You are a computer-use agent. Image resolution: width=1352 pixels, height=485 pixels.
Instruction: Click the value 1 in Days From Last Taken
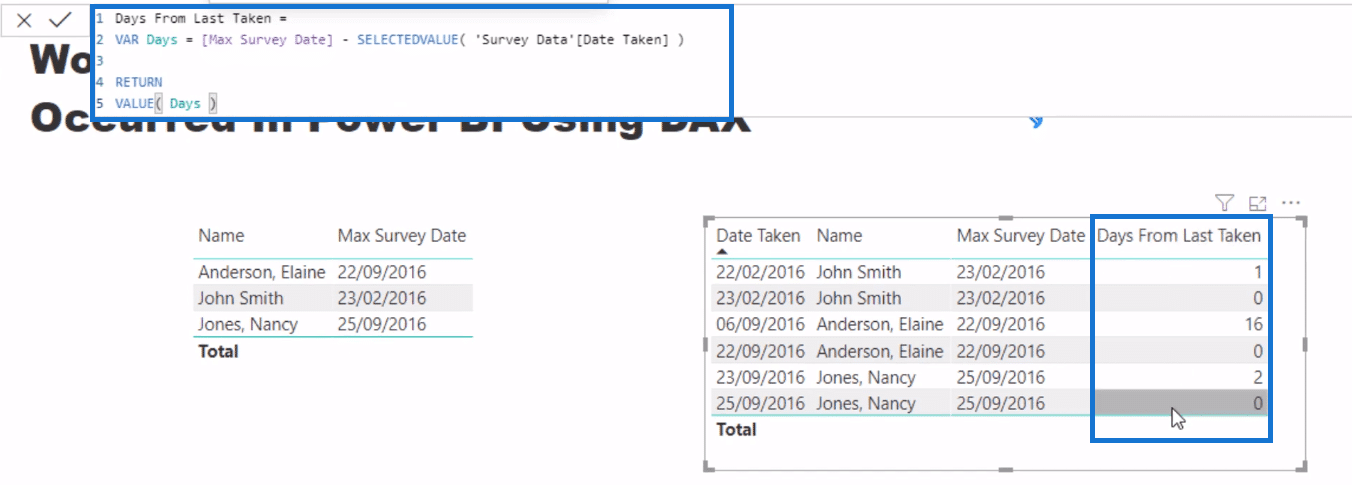[1258, 272]
